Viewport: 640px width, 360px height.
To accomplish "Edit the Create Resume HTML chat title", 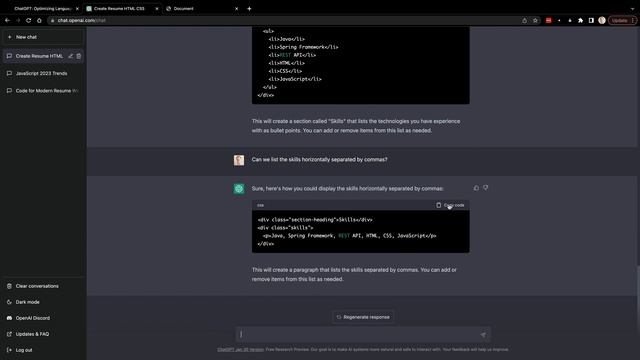I will pos(71,56).
